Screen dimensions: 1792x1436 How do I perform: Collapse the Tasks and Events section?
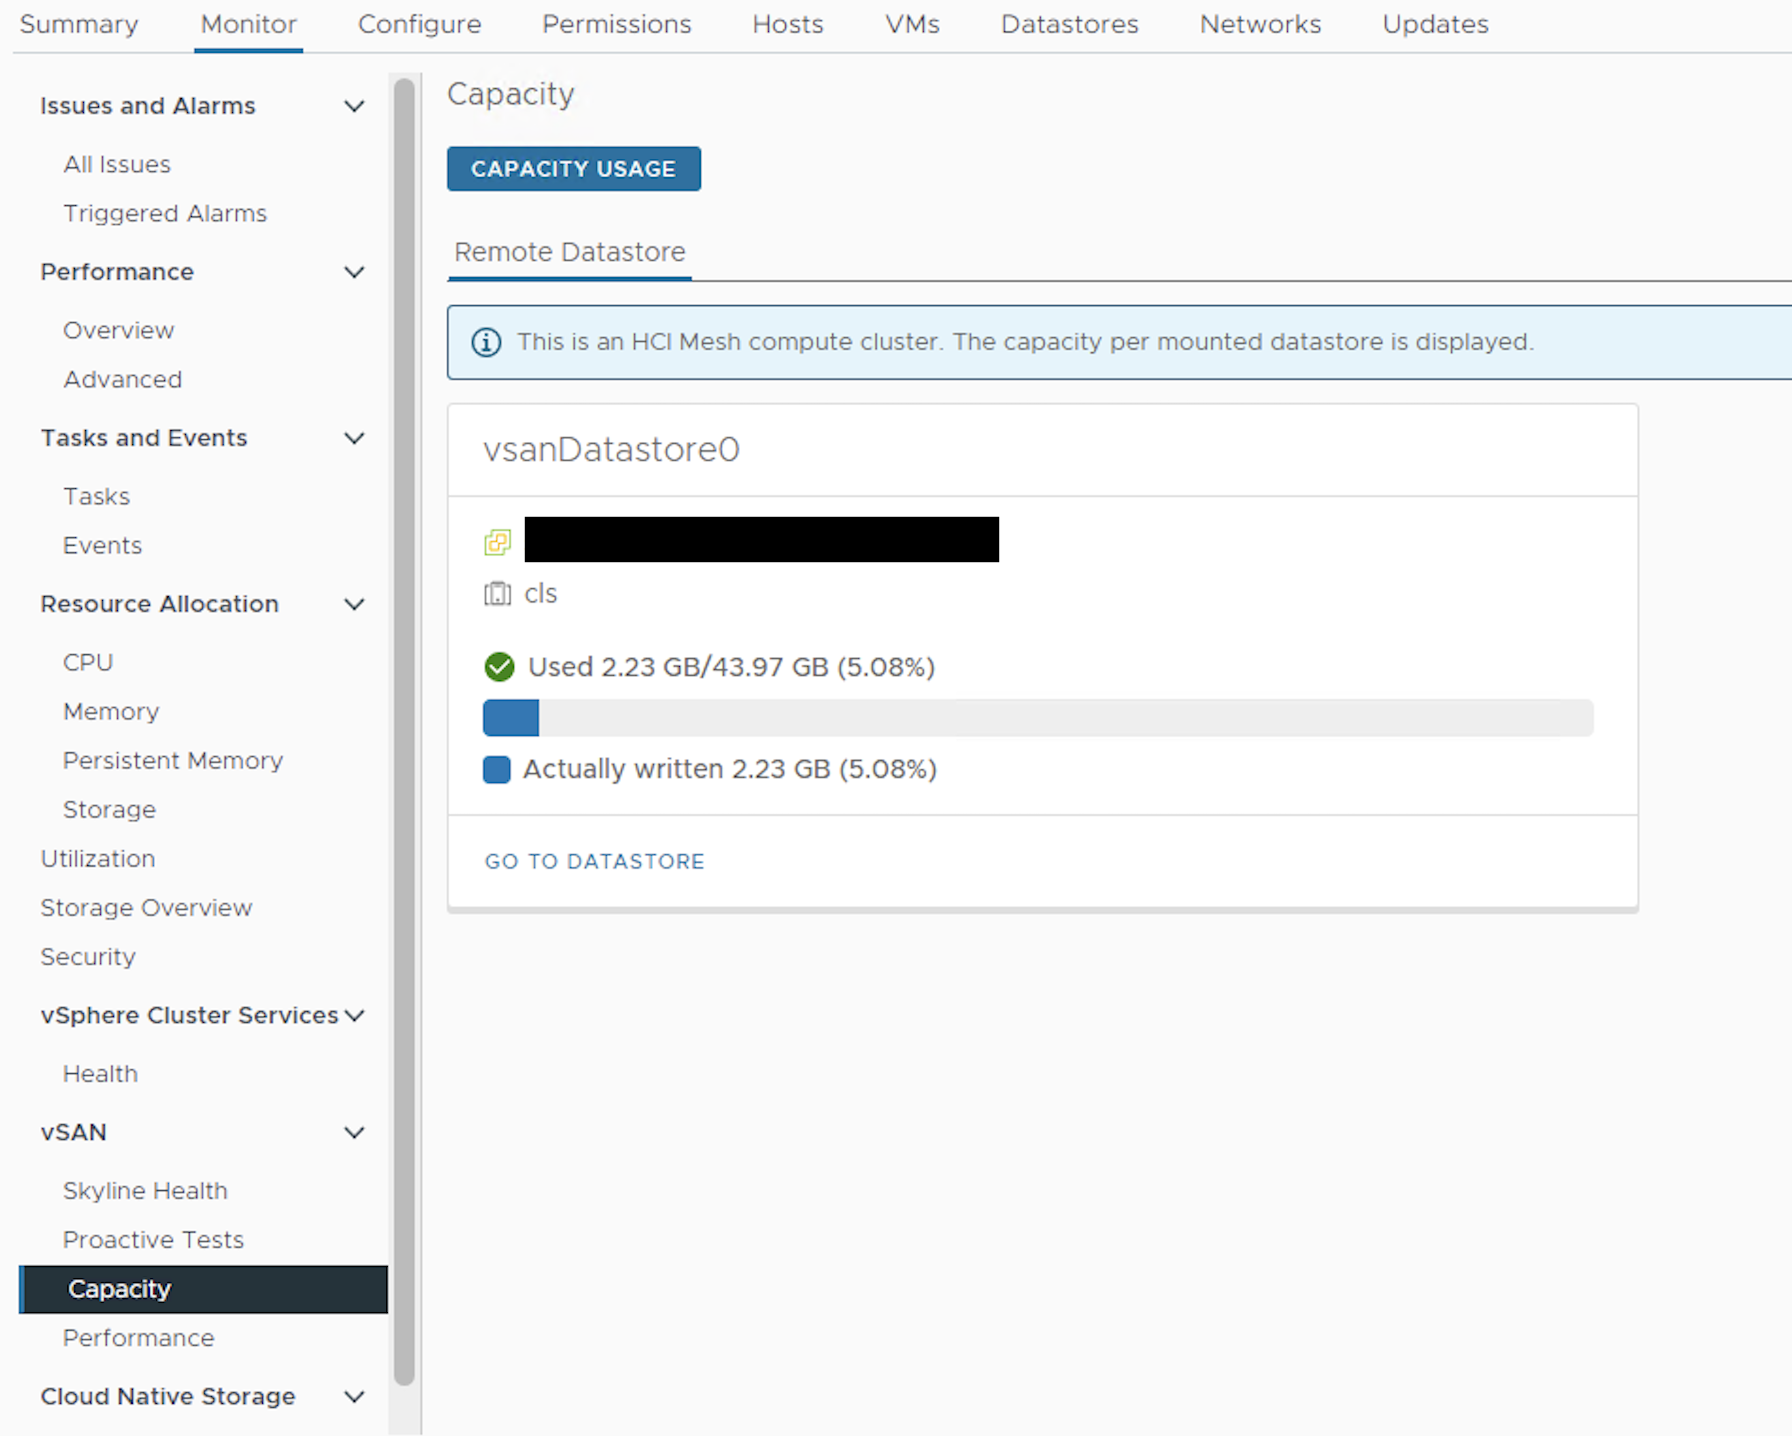tap(354, 438)
